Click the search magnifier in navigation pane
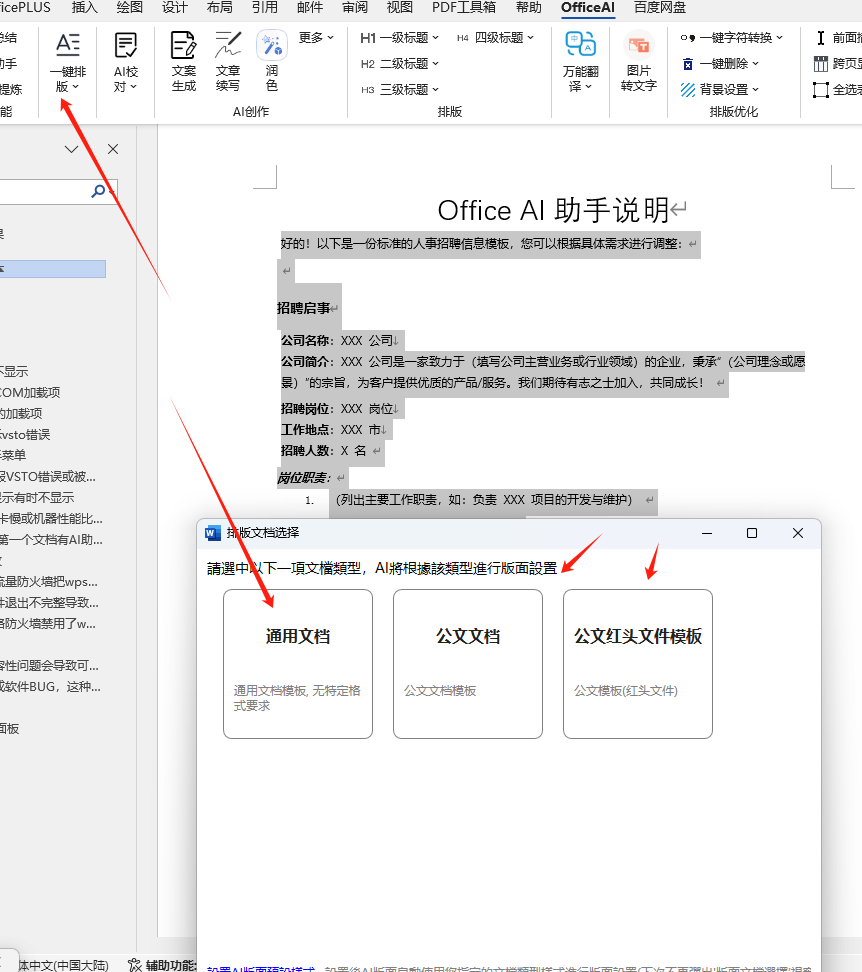 [x=98, y=191]
